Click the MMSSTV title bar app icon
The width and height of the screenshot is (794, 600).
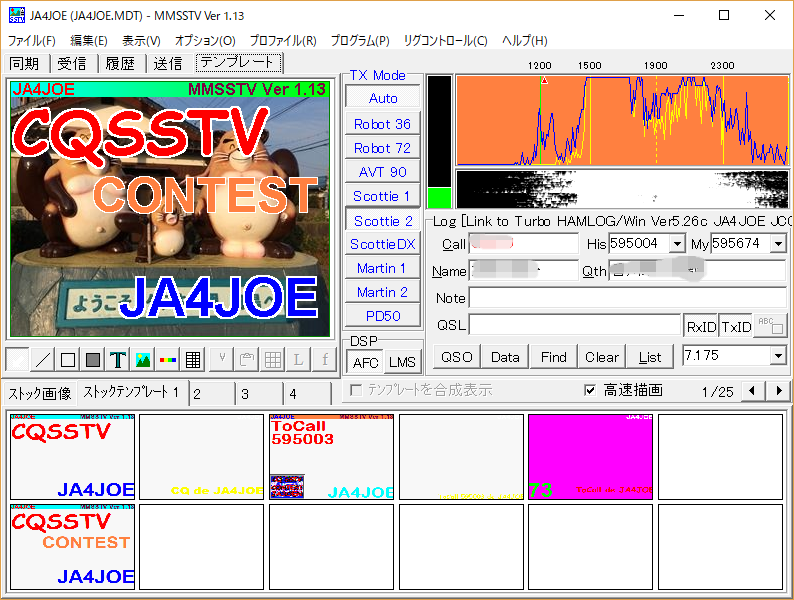click(x=16, y=15)
